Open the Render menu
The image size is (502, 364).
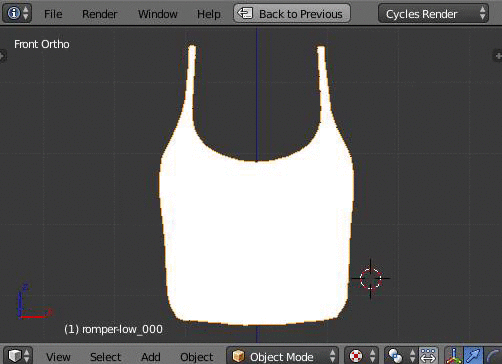pos(99,14)
